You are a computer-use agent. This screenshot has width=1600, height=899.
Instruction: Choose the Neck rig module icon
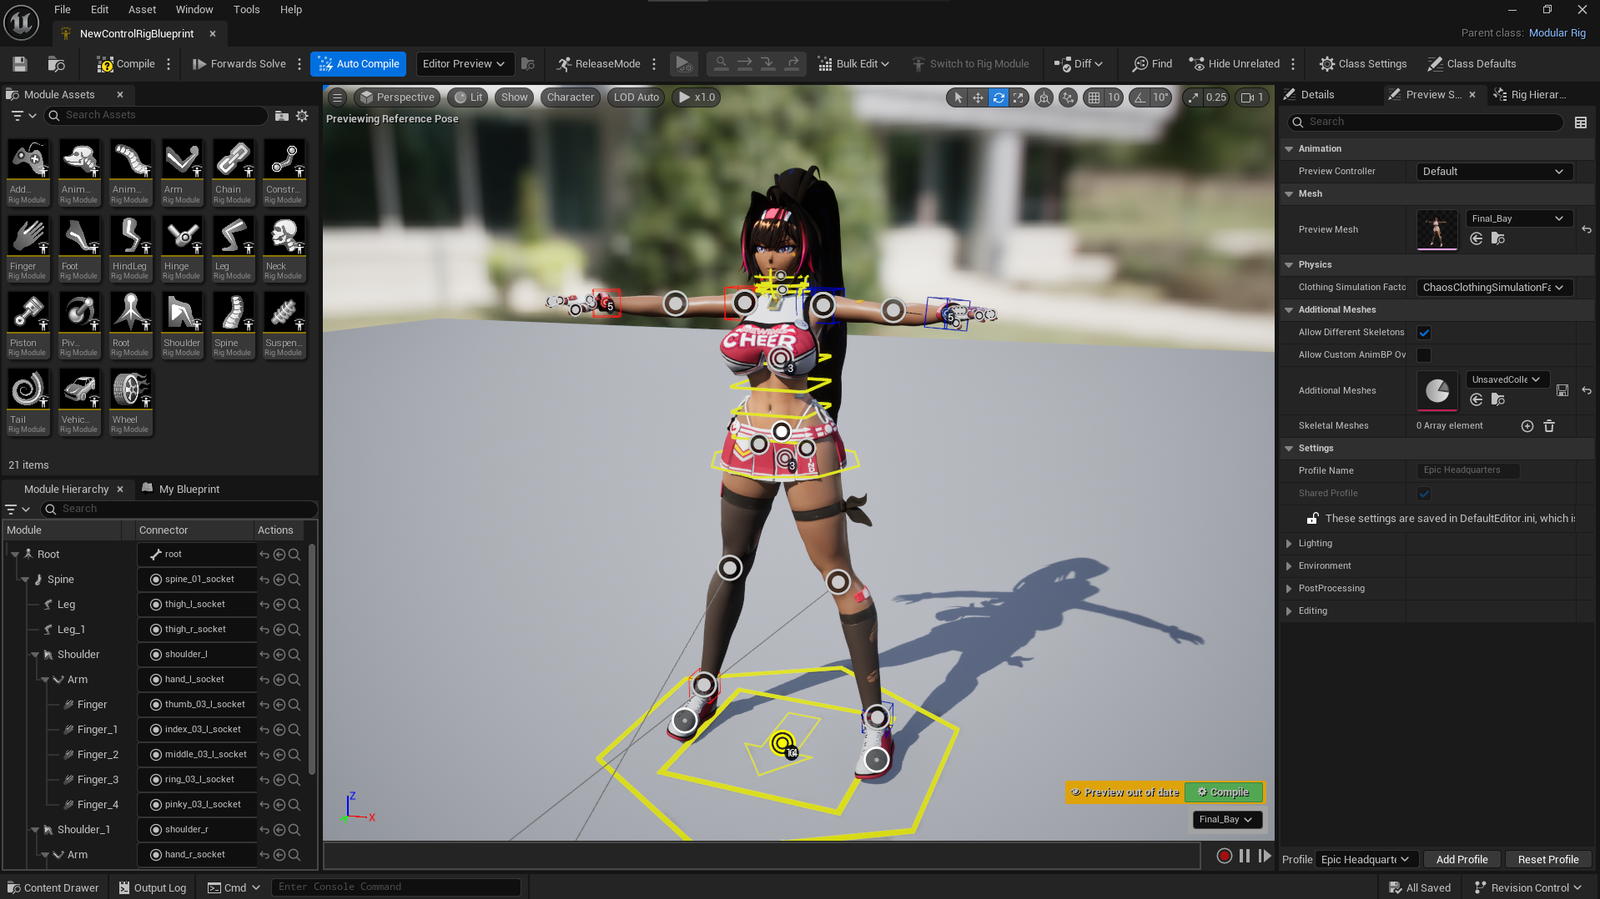click(284, 247)
